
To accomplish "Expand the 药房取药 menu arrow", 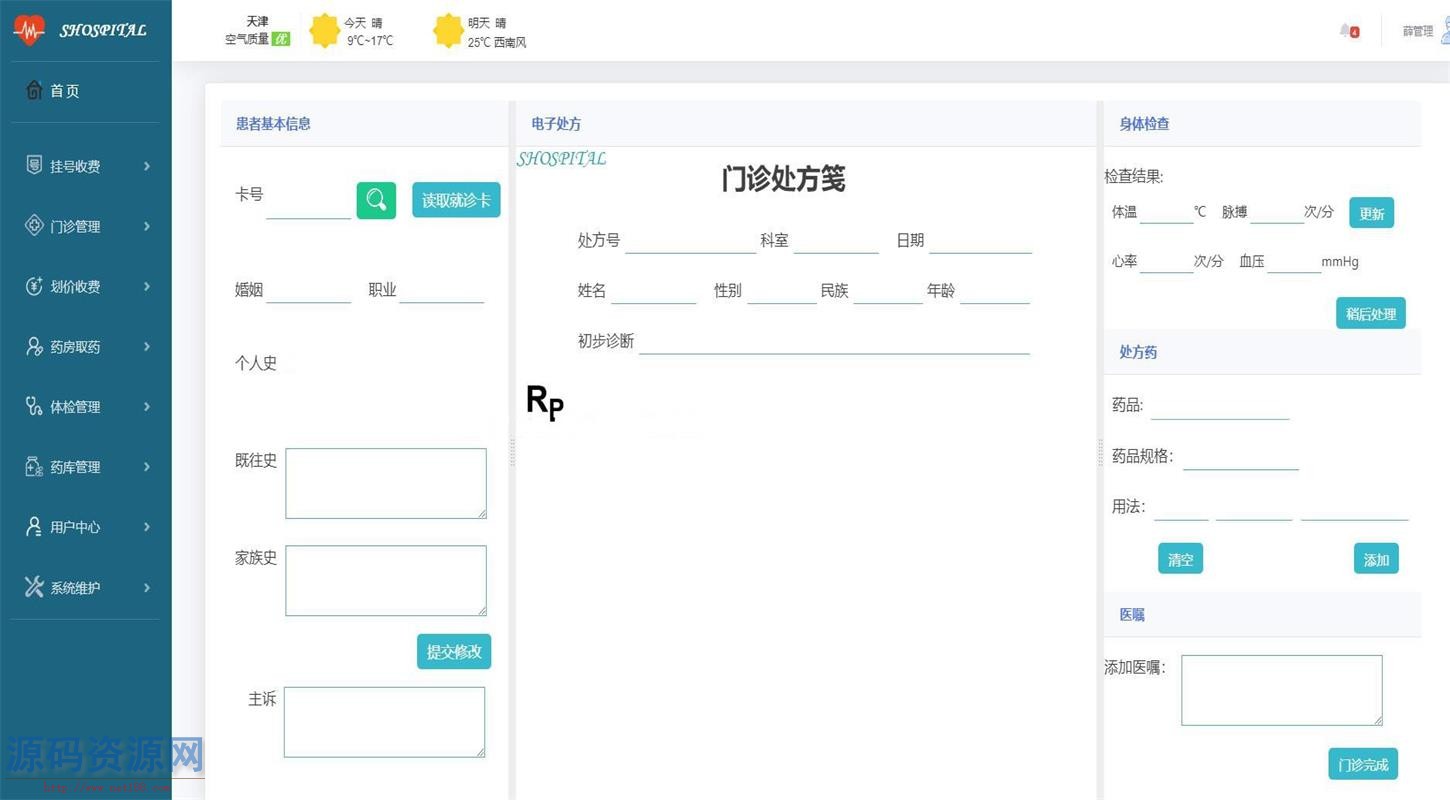I will [147, 346].
